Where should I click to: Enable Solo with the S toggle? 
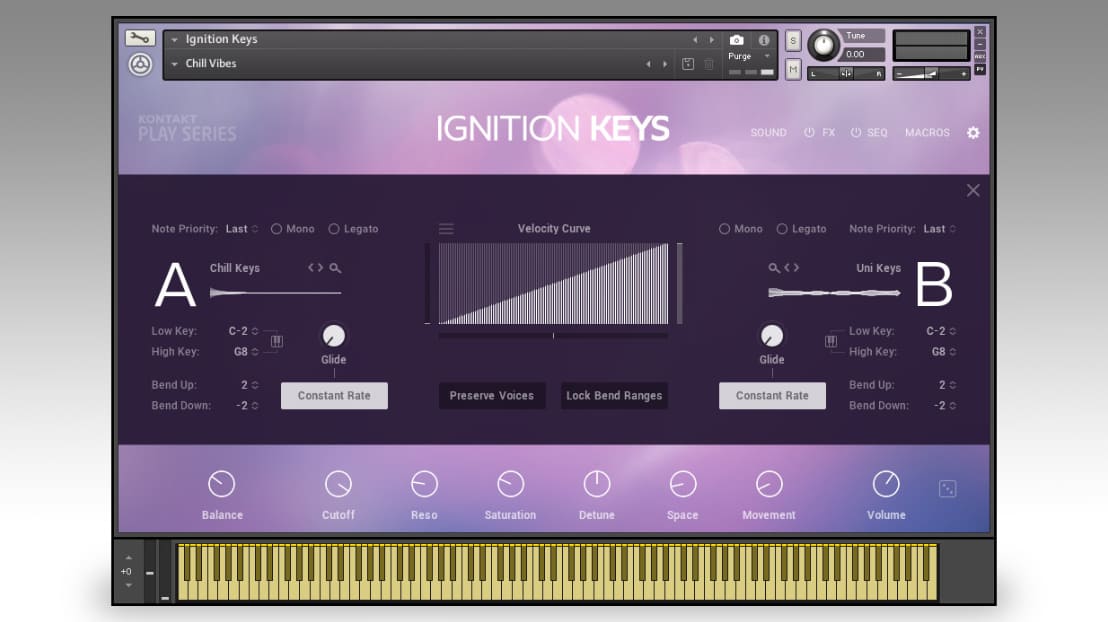(791, 39)
